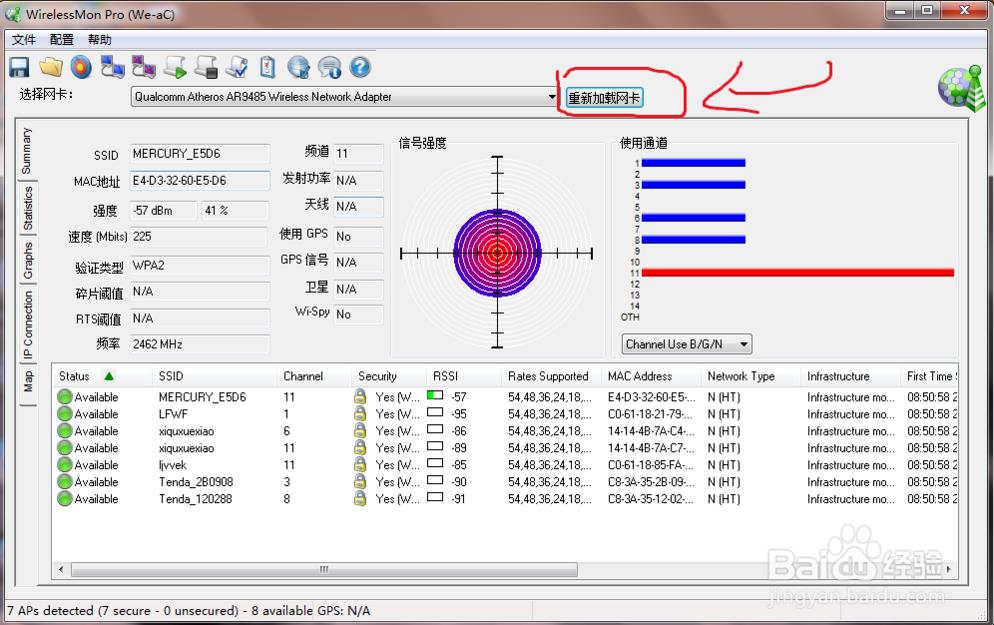Select the ljvvek network row

coord(506,465)
